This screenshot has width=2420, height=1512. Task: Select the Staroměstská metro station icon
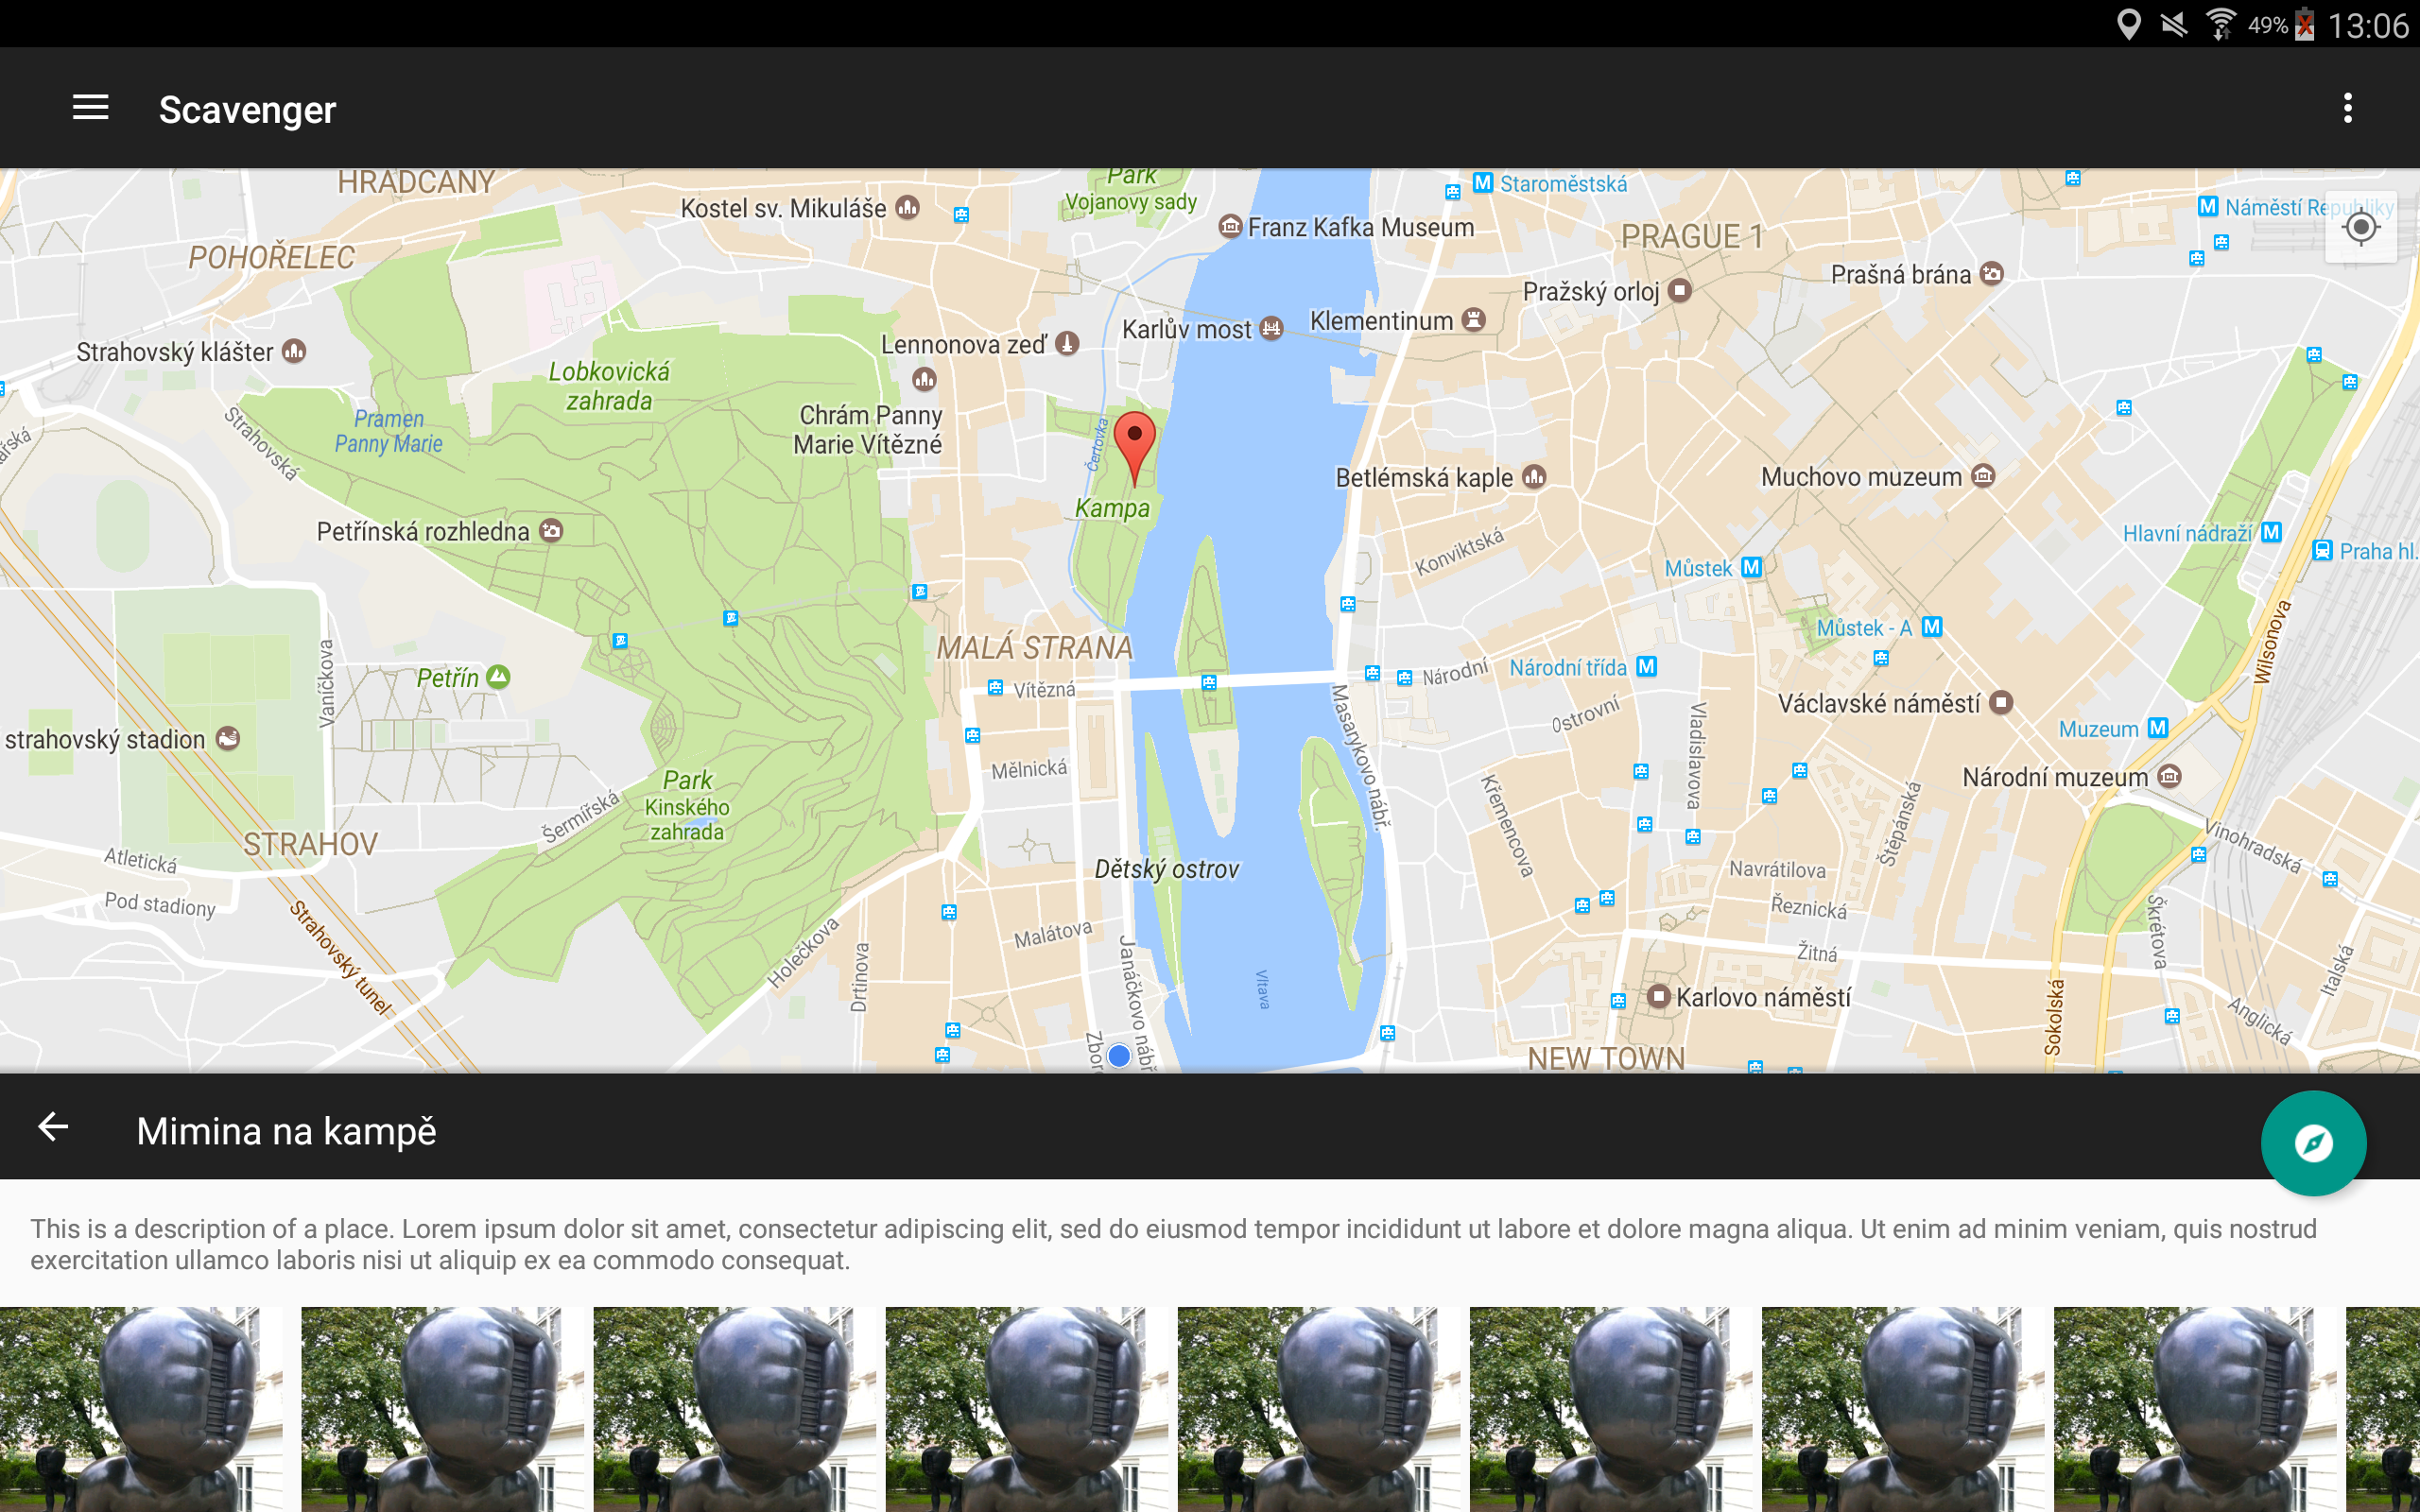click(x=1483, y=183)
